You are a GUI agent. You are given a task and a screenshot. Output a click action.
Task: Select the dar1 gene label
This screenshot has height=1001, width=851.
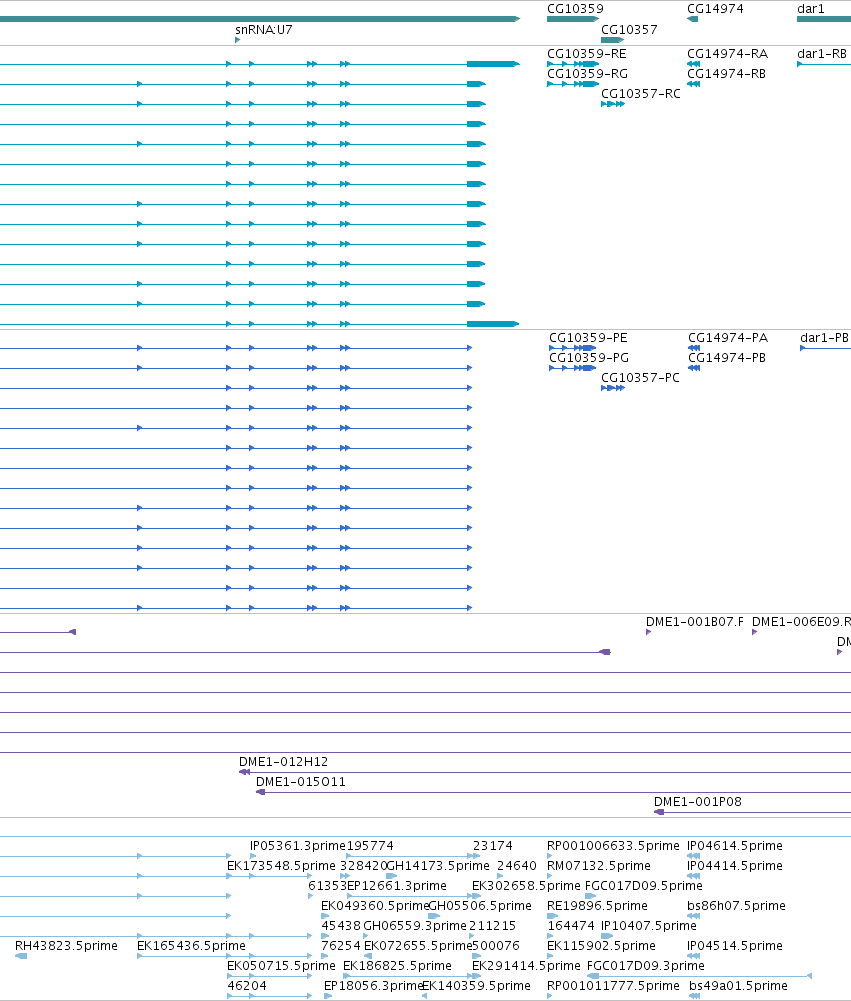click(811, 9)
